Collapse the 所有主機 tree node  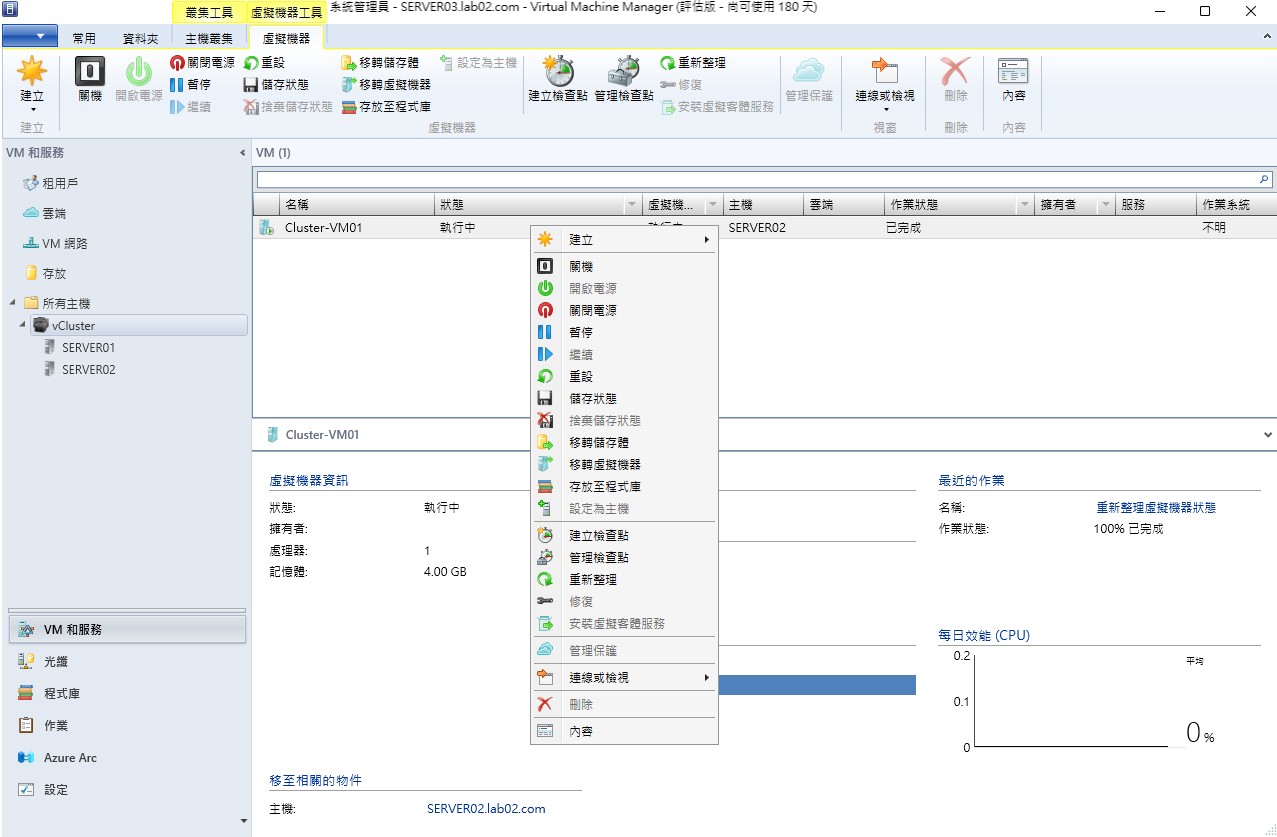(x=12, y=303)
